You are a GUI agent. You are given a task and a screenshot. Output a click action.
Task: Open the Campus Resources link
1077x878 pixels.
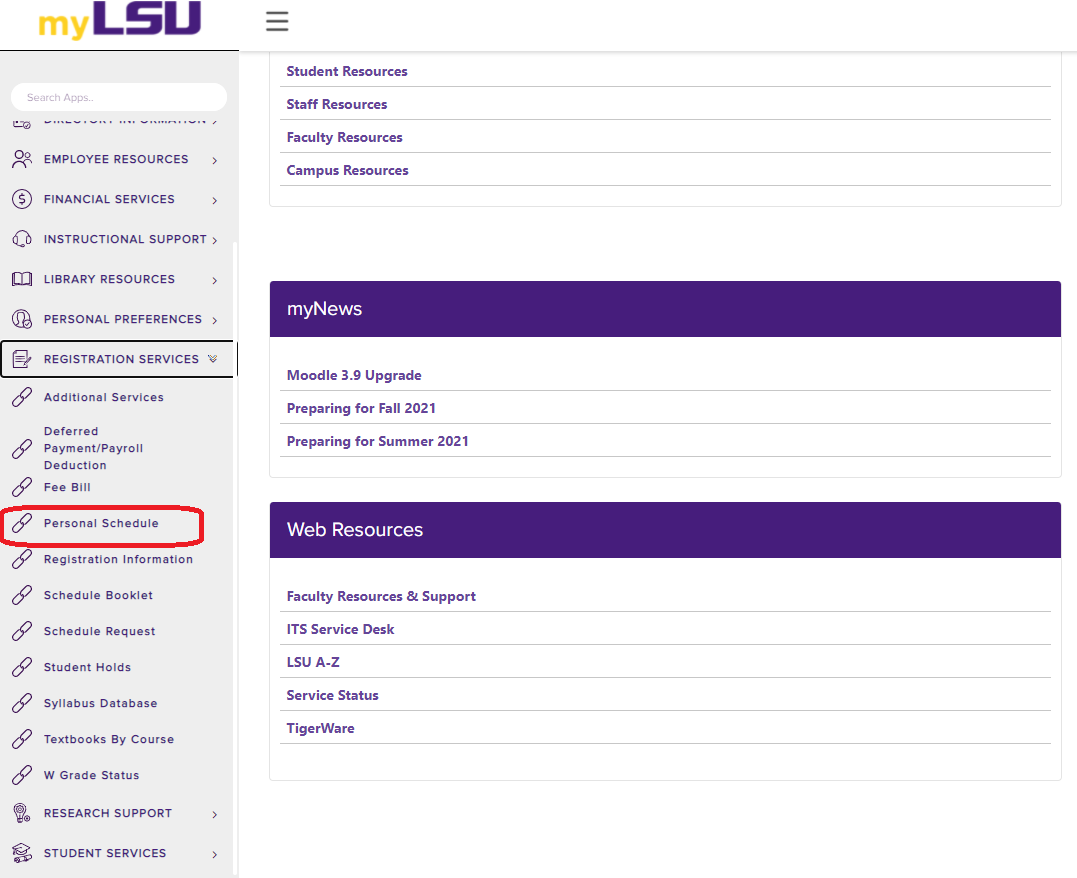pyautogui.click(x=347, y=170)
